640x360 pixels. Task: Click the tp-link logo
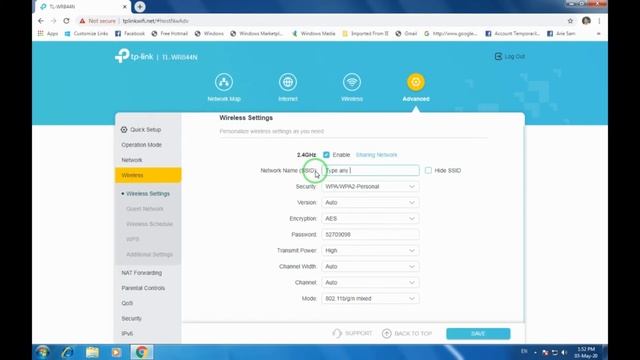coord(134,56)
